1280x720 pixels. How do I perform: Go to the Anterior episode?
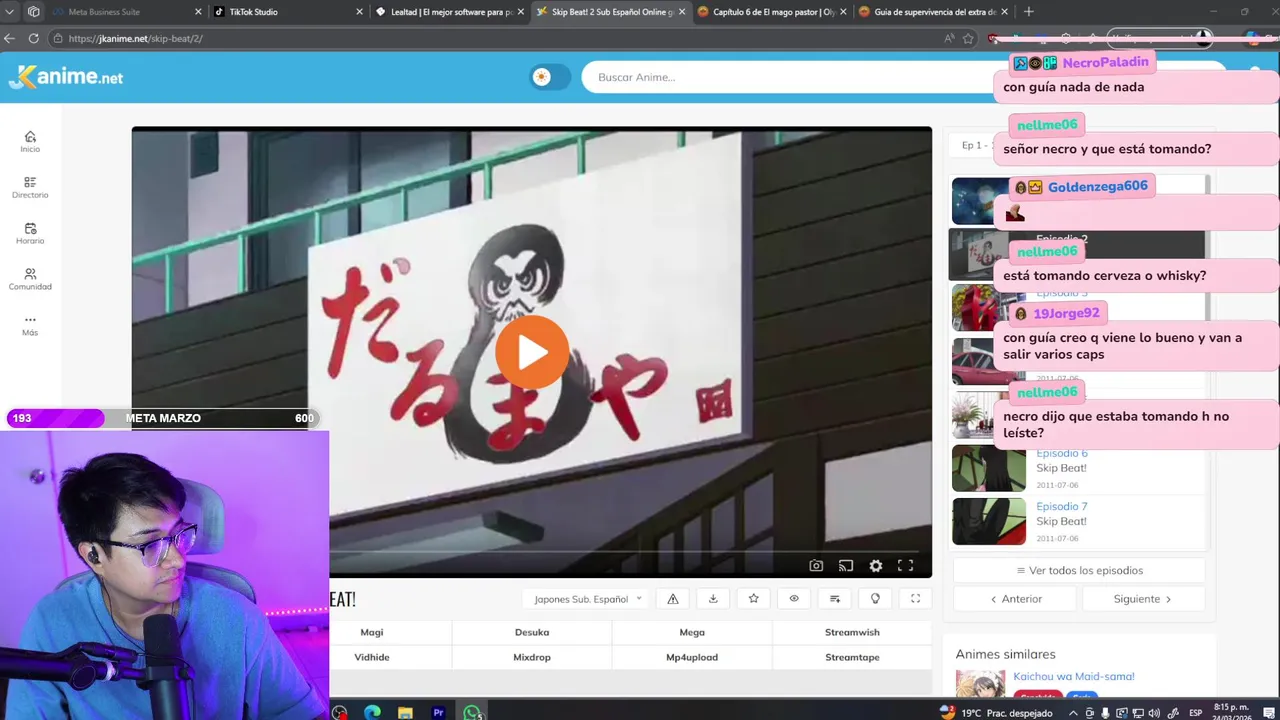pyautogui.click(x=1015, y=599)
